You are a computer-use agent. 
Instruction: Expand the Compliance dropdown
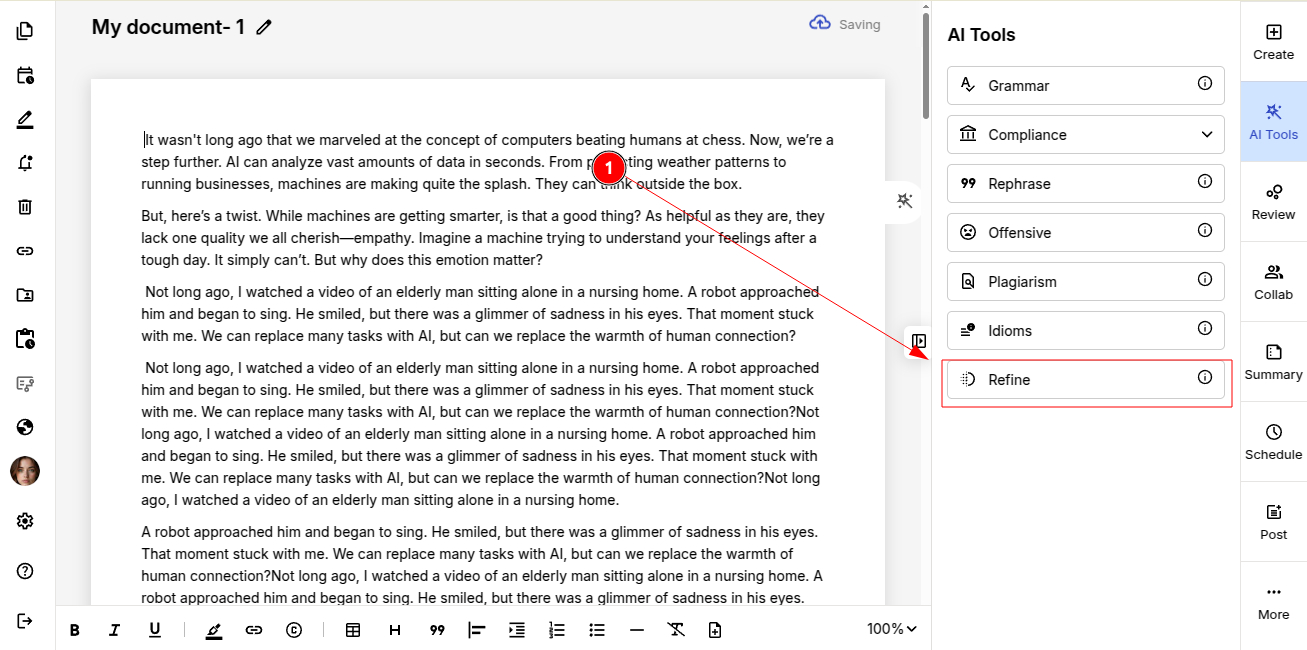point(1205,134)
